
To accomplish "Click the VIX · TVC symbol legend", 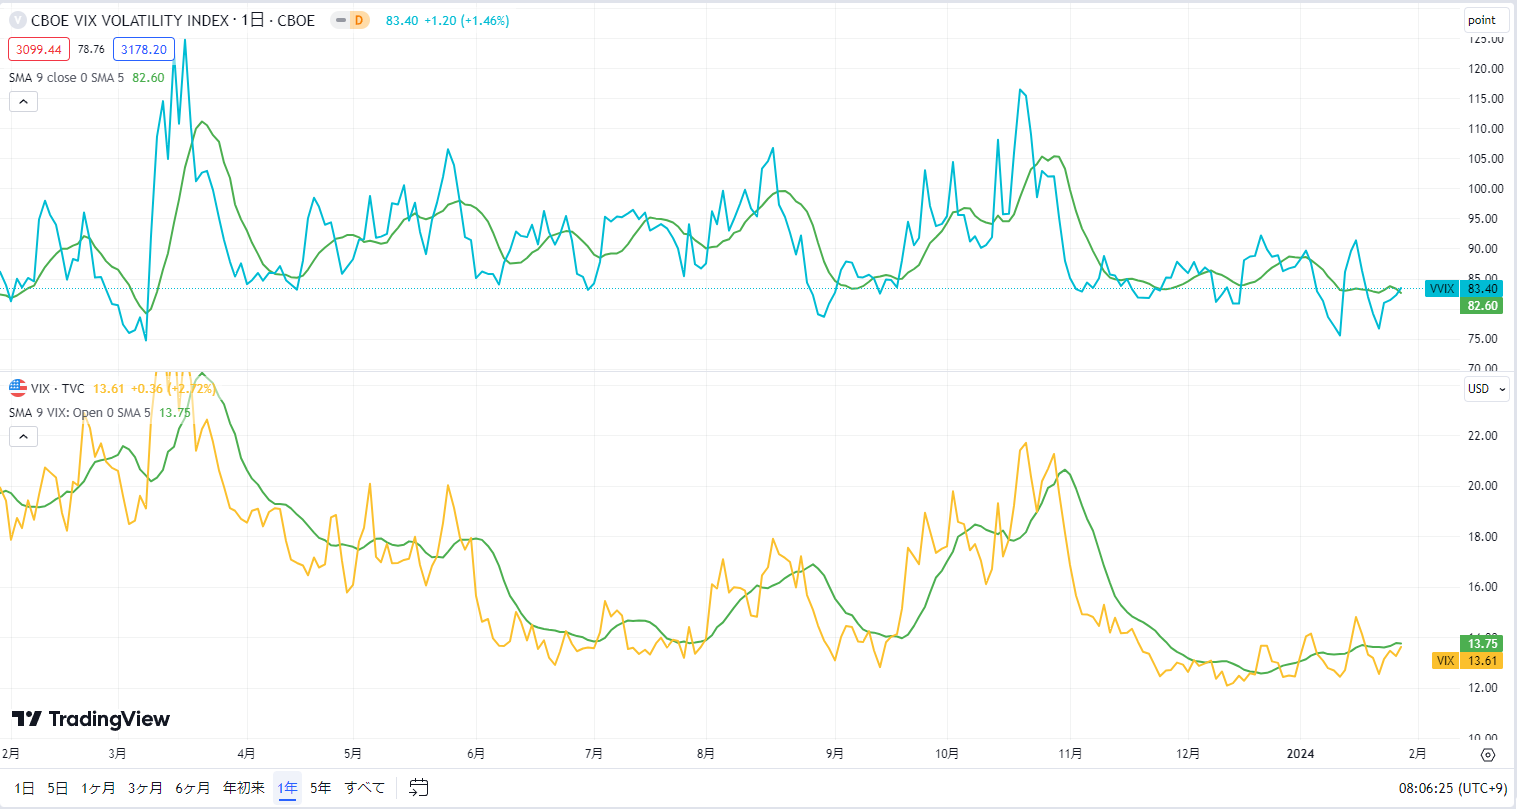I will (x=58, y=388).
